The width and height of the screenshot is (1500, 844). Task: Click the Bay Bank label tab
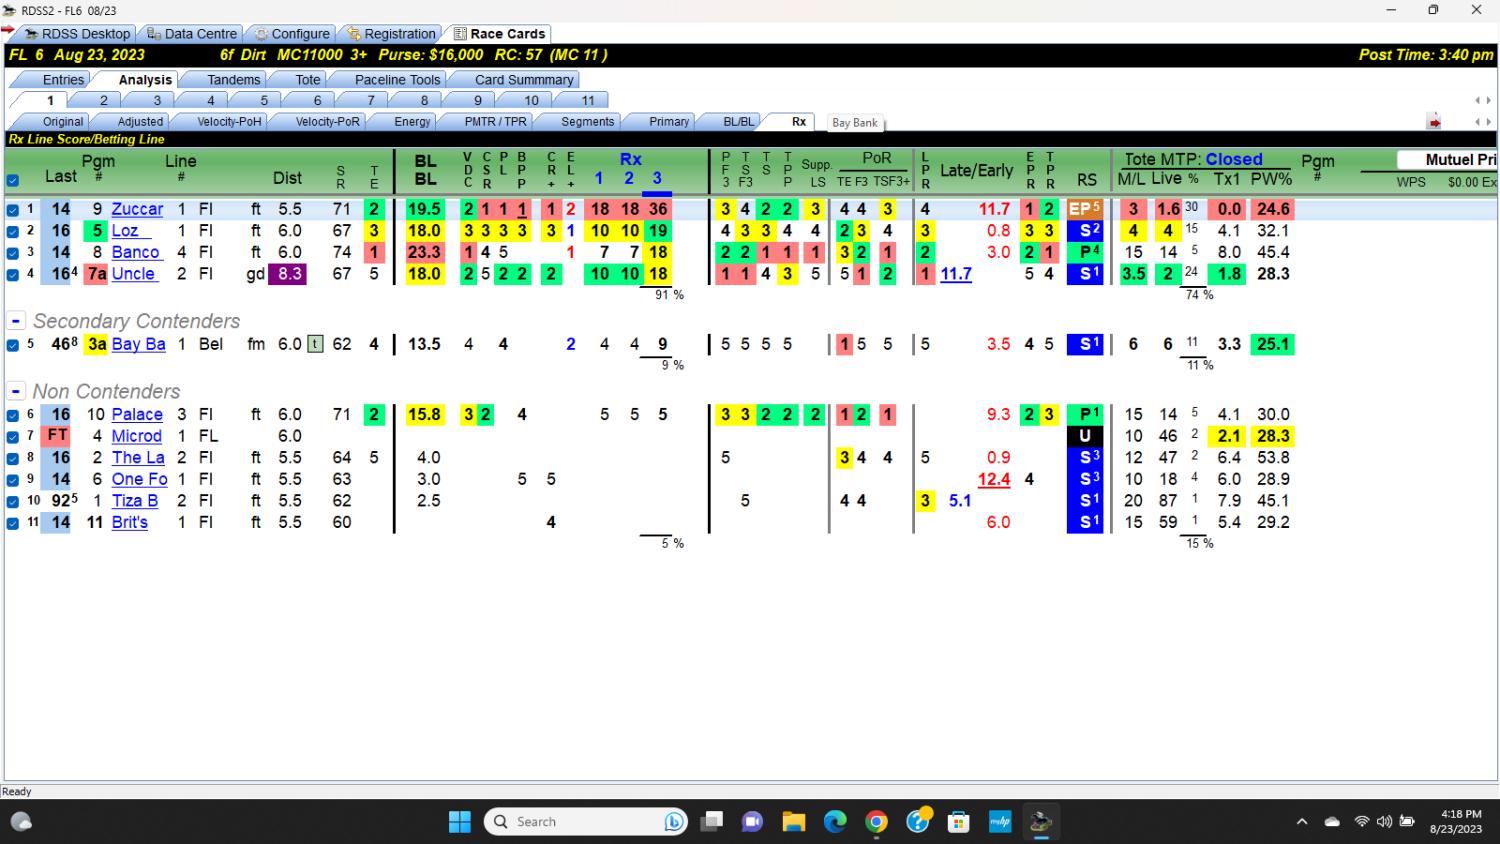coord(855,123)
